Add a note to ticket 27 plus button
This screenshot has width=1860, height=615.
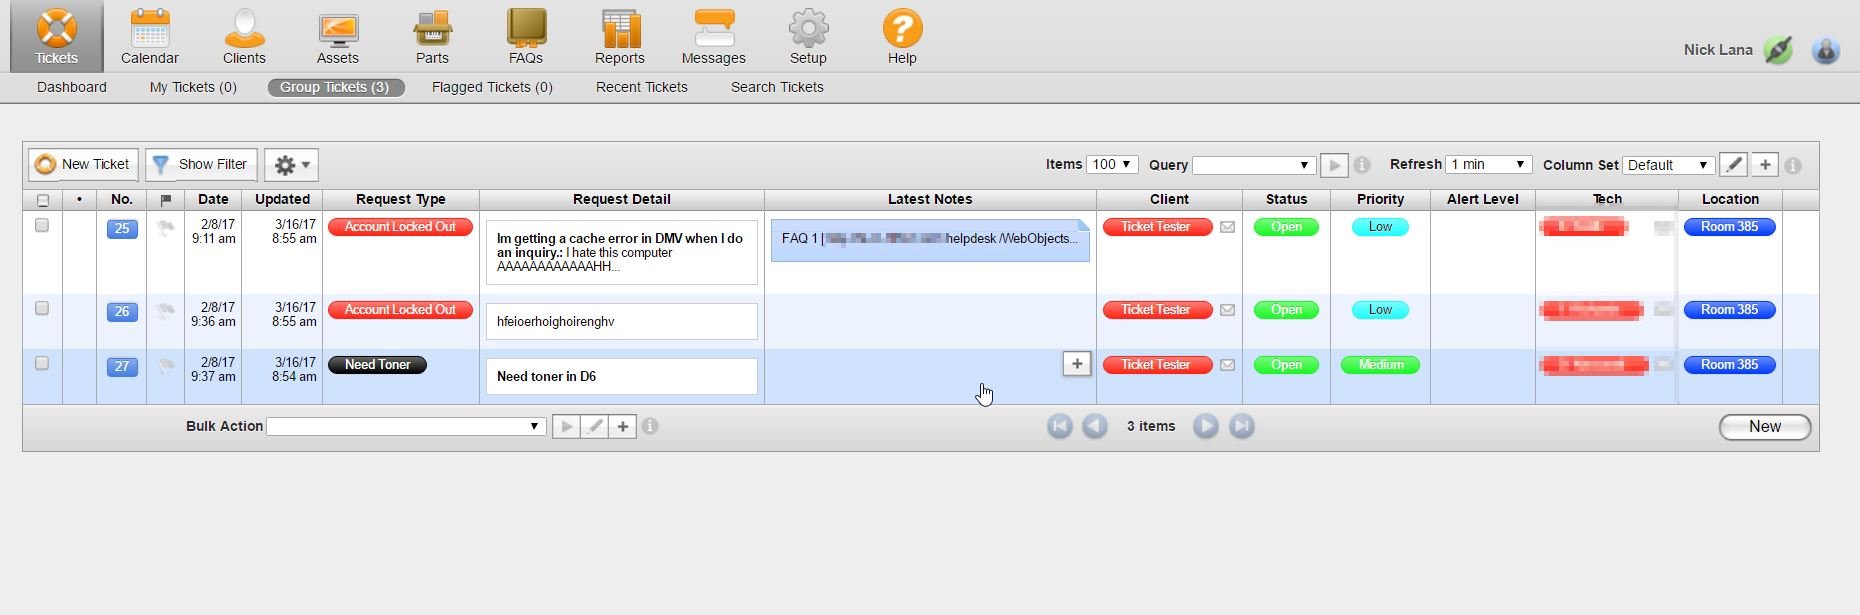1077,364
